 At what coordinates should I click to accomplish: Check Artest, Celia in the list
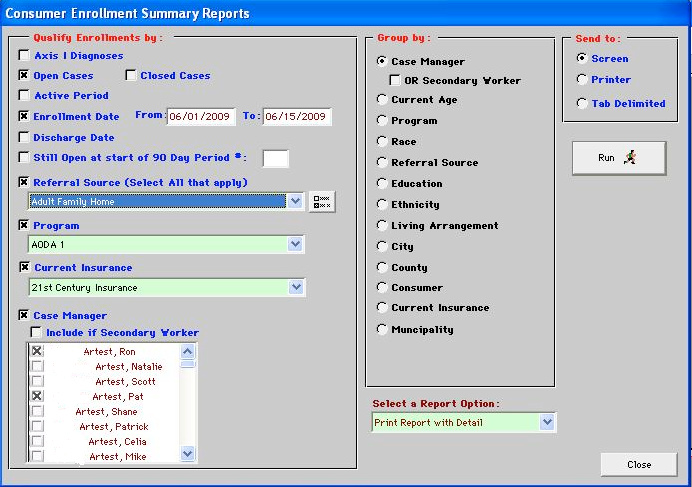37,441
